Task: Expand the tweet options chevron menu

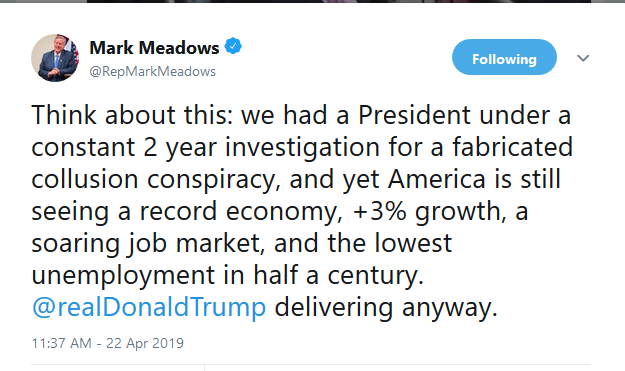Action: pyautogui.click(x=583, y=58)
